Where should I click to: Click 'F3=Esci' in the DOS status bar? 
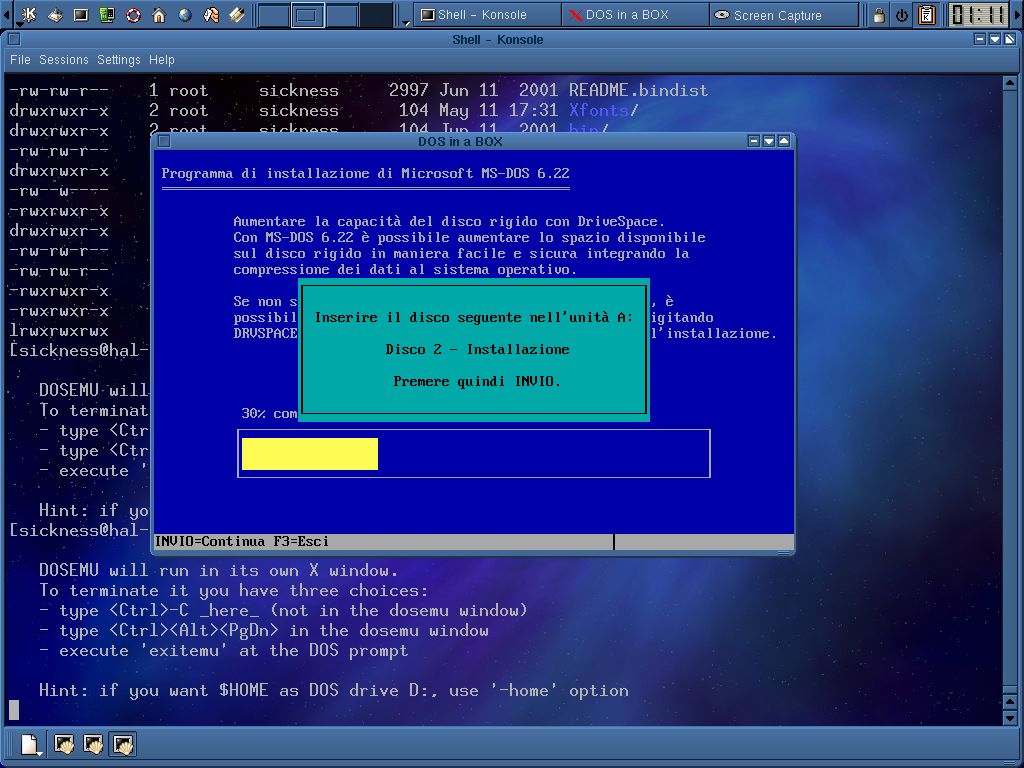click(x=301, y=541)
